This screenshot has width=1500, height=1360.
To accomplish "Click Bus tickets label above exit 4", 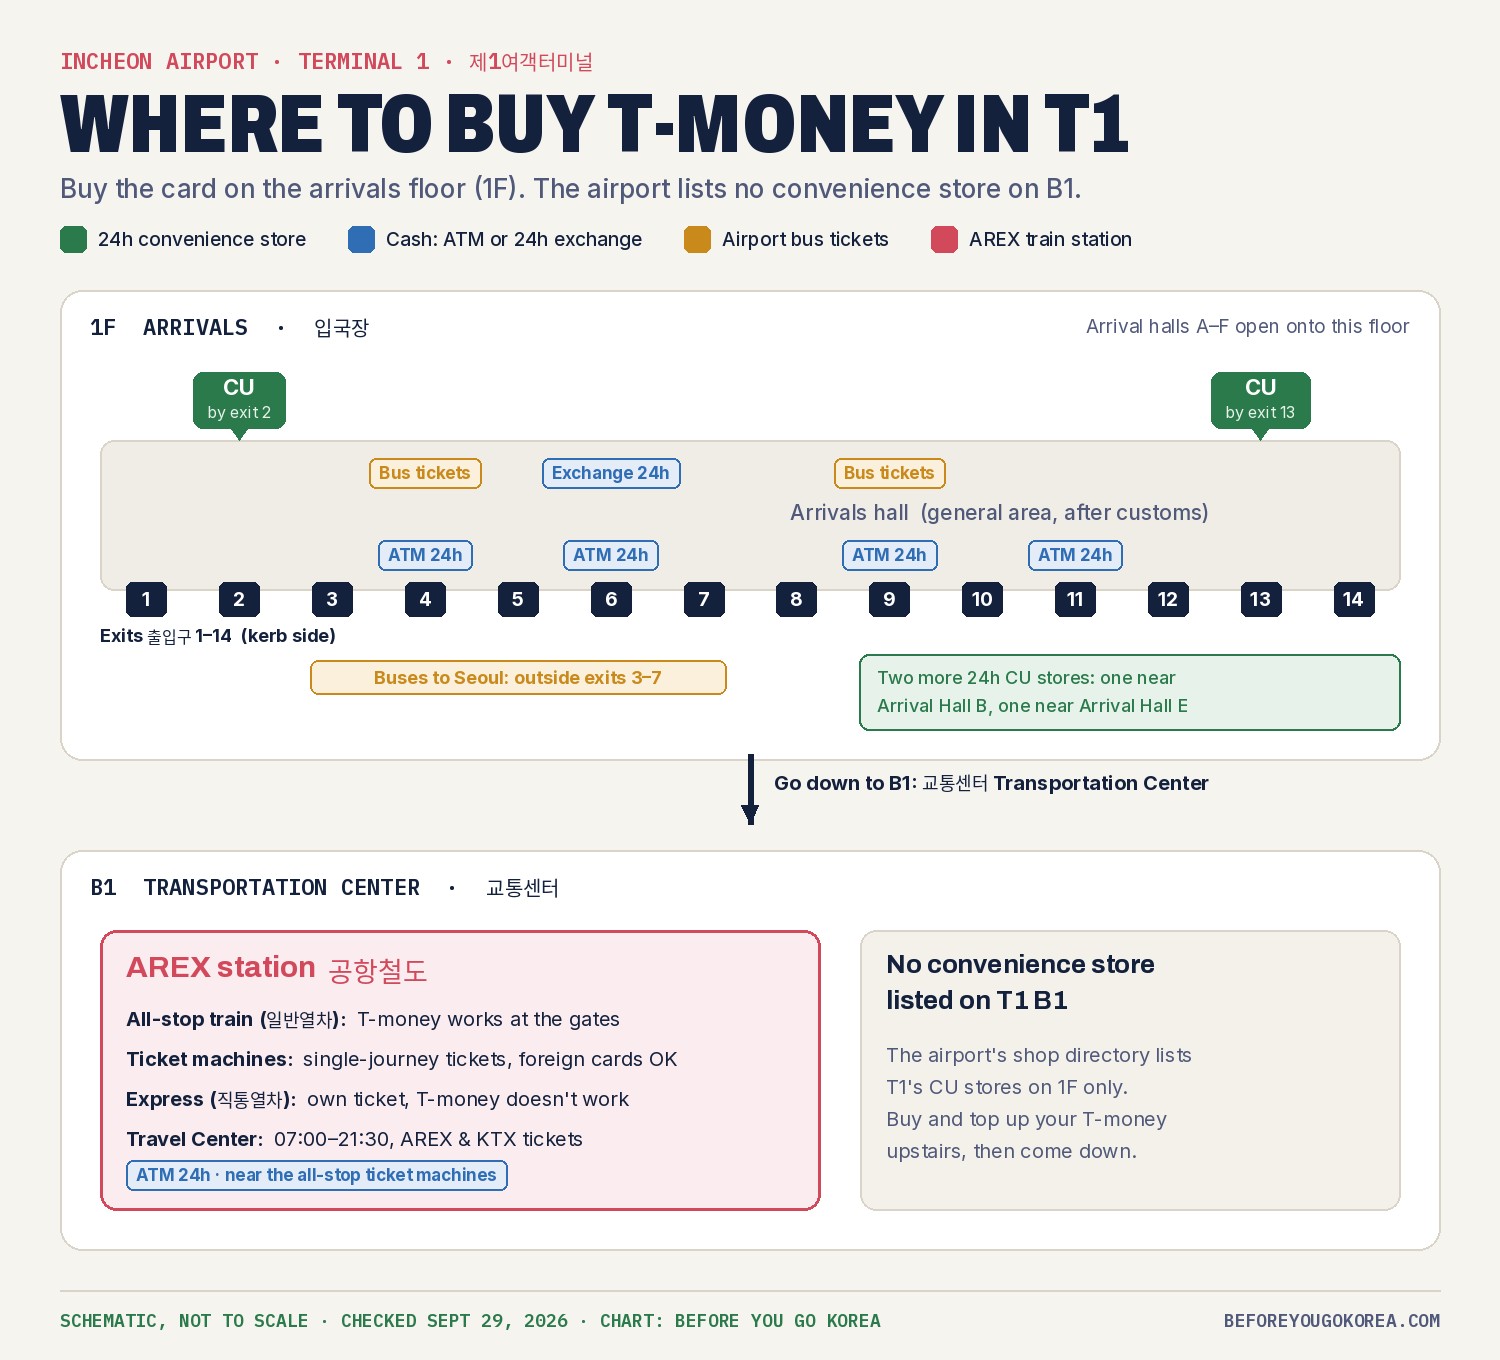I will tap(425, 473).
